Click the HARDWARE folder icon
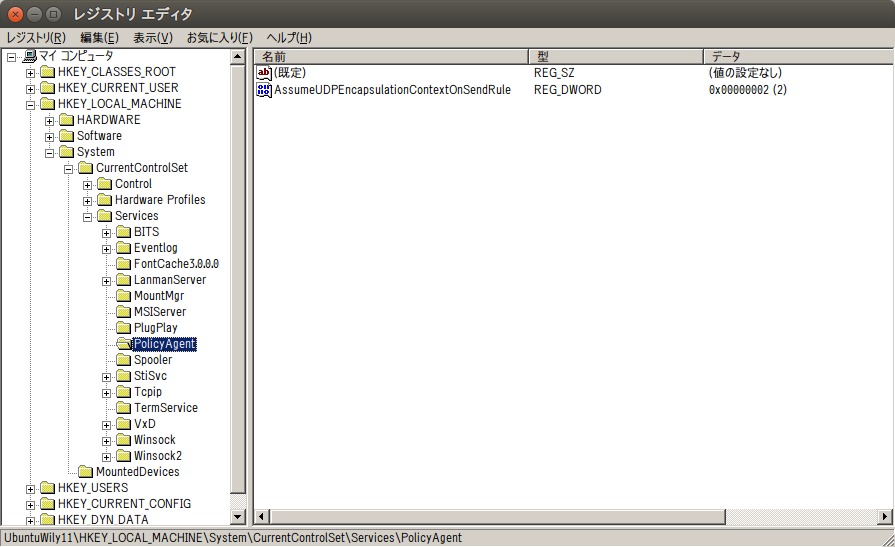 67,120
